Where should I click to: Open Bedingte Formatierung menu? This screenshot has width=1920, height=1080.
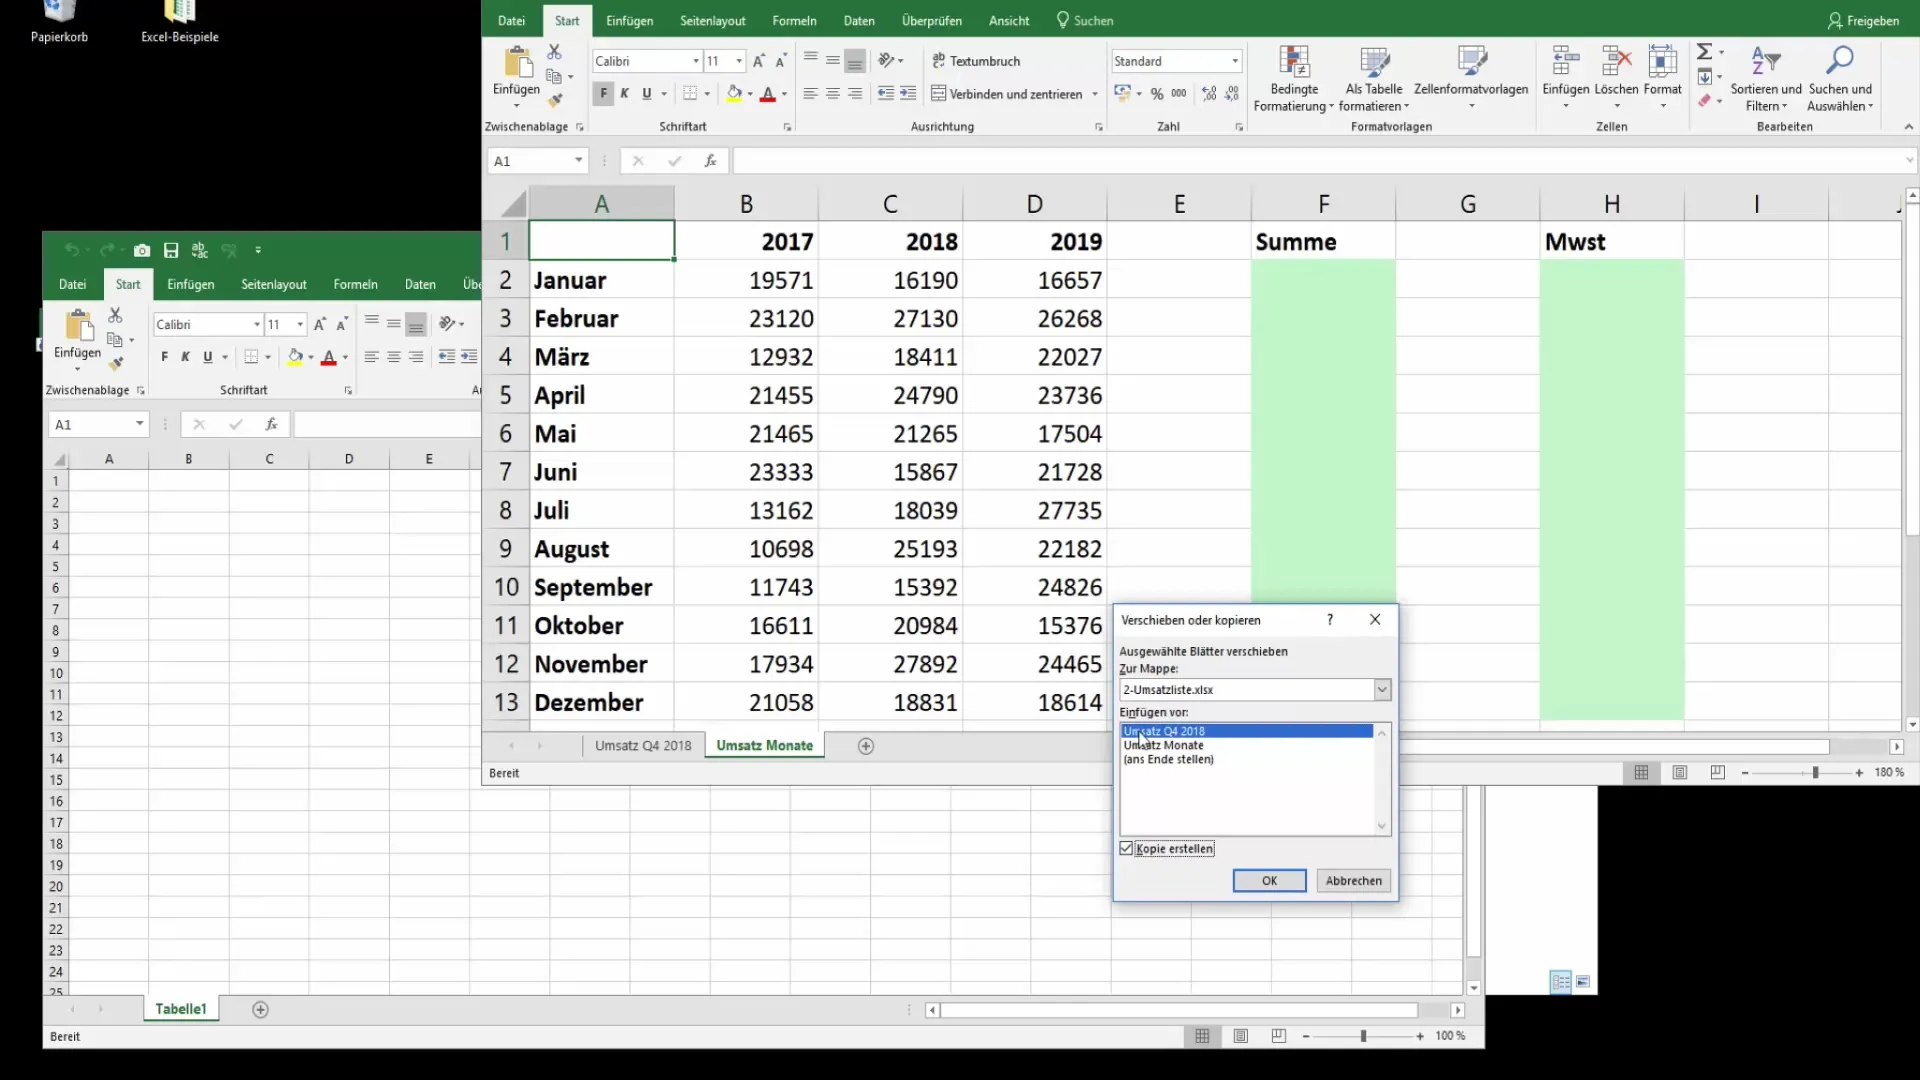(x=1294, y=79)
